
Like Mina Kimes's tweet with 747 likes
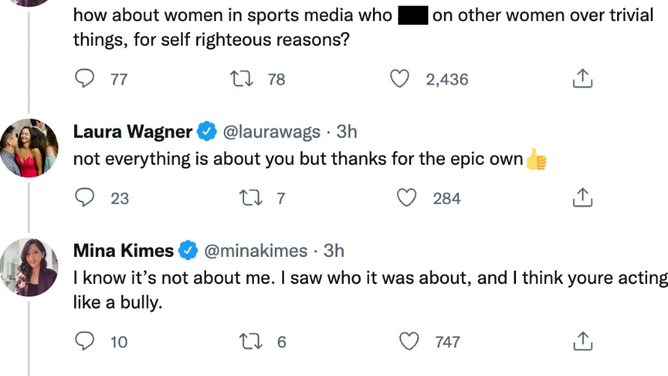[409, 342]
